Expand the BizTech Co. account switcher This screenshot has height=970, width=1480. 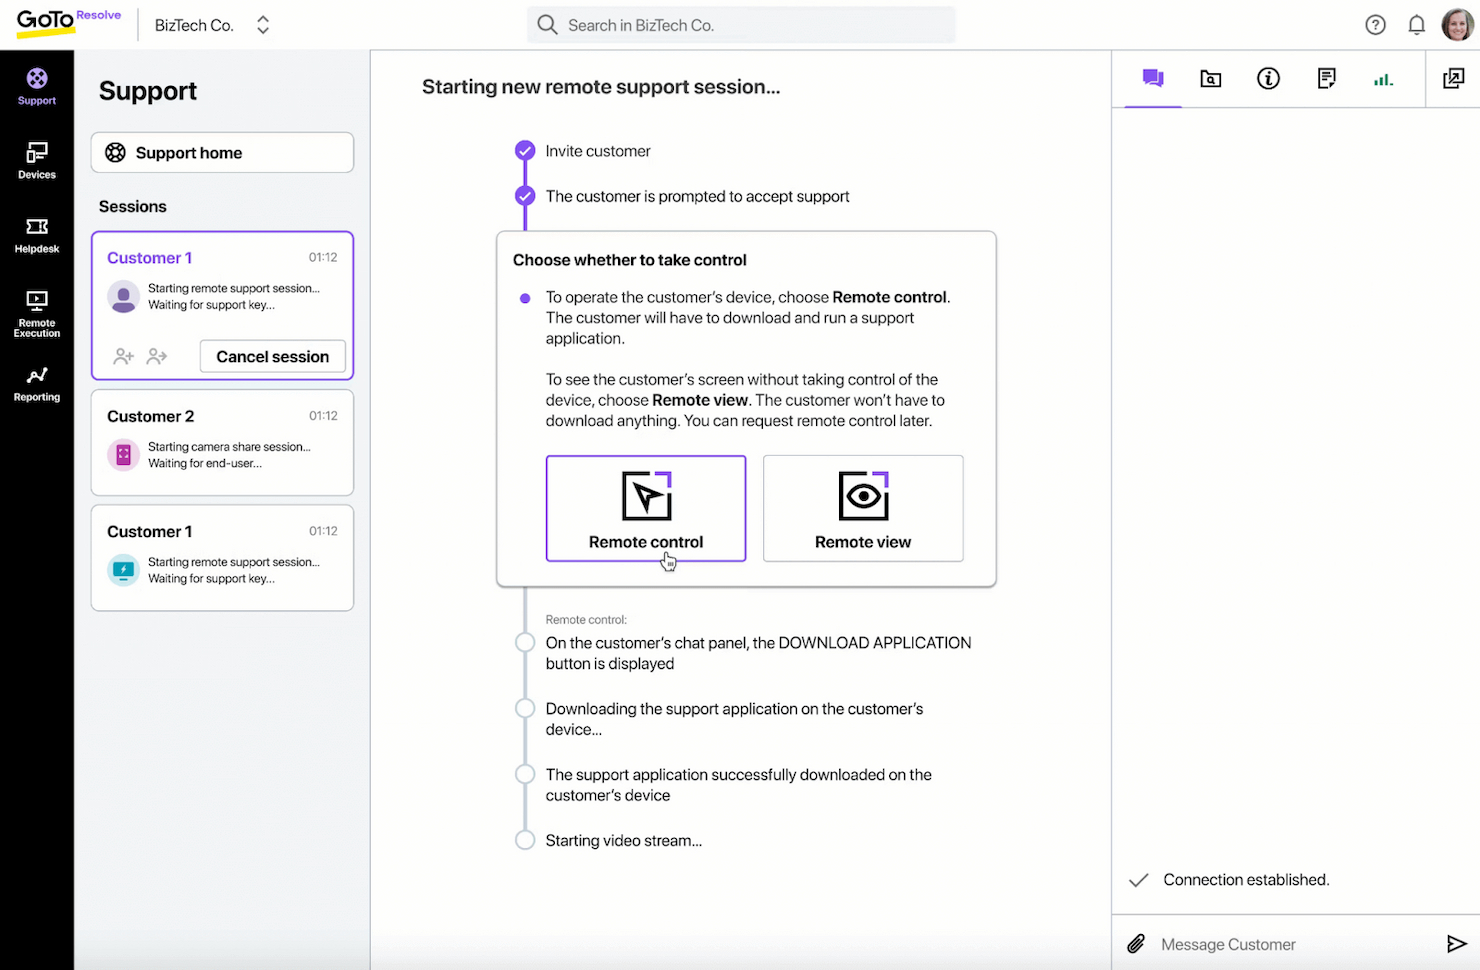(x=262, y=24)
